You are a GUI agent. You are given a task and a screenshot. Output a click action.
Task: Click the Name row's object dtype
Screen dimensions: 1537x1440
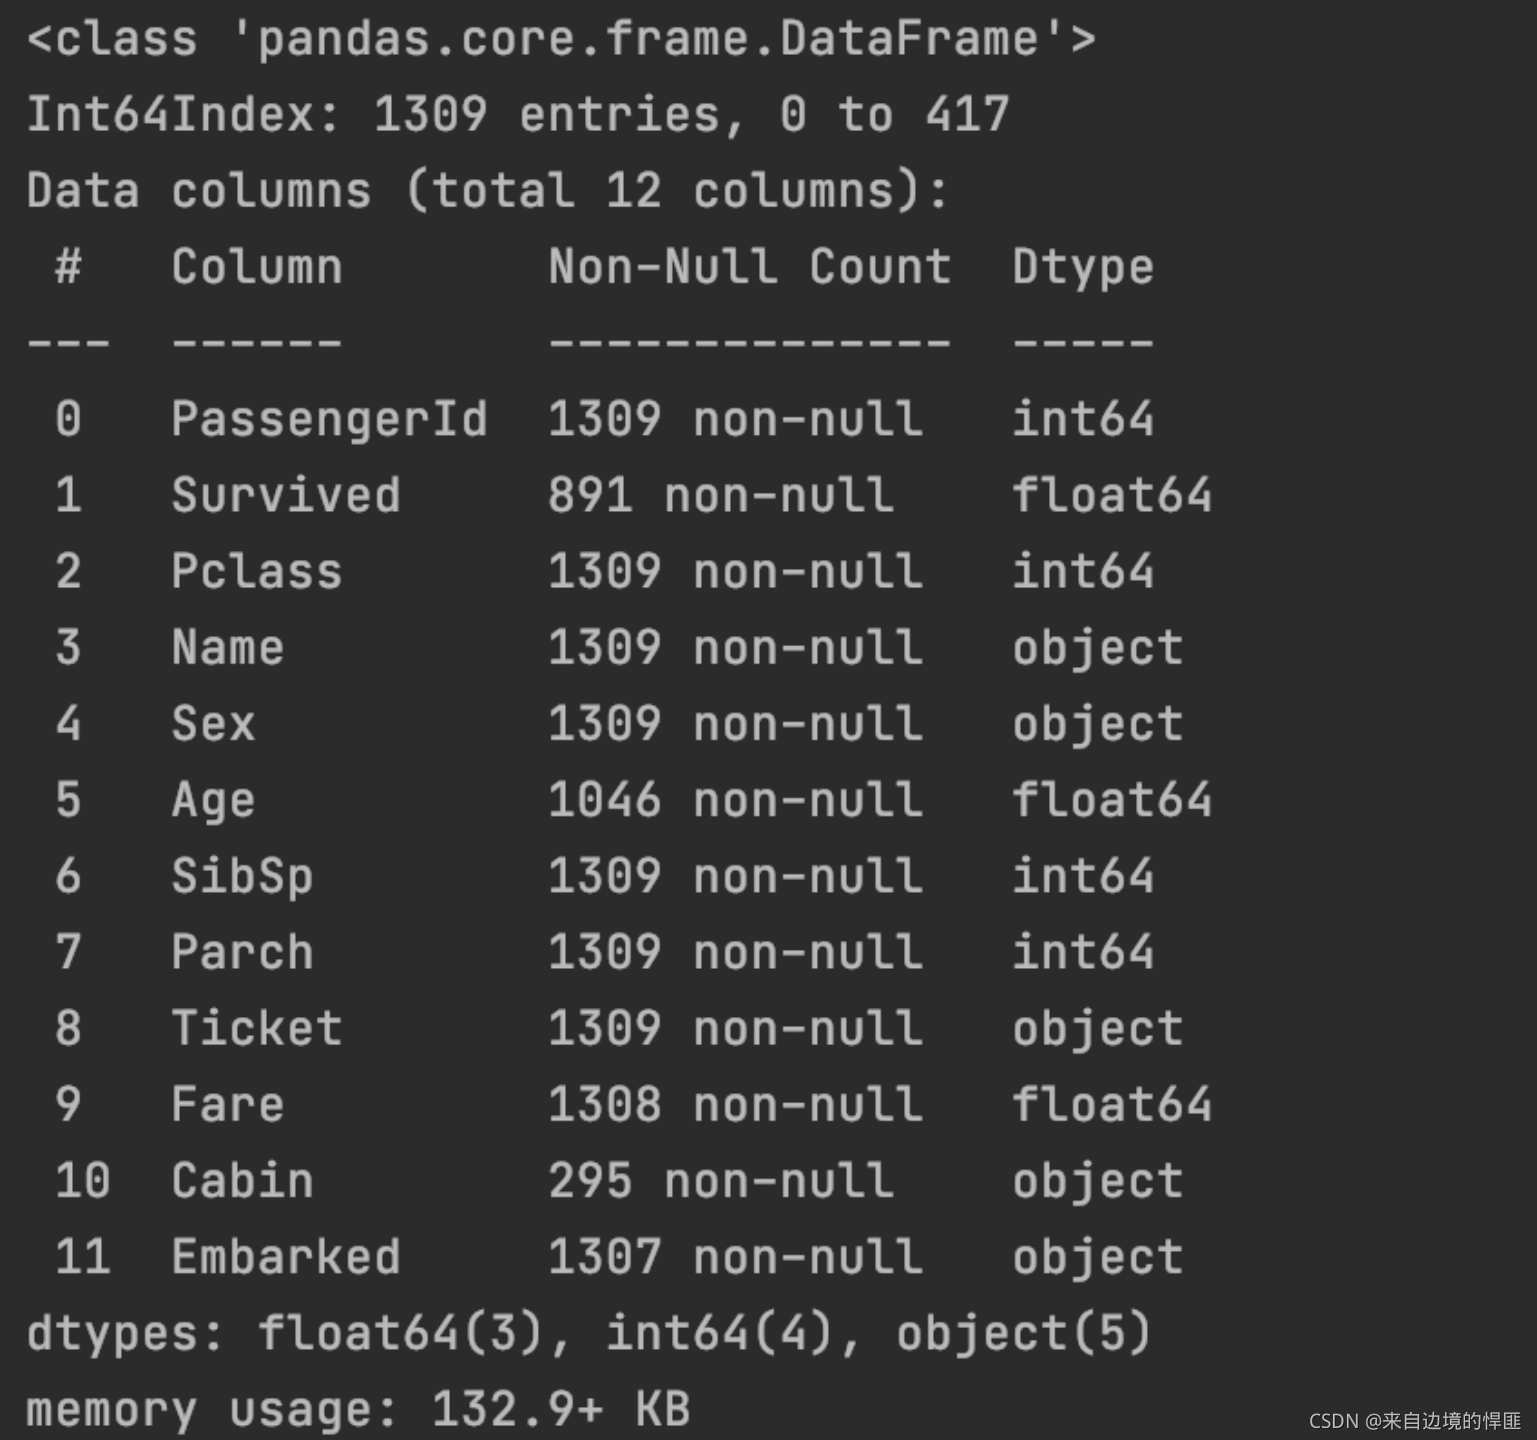point(1097,648)
